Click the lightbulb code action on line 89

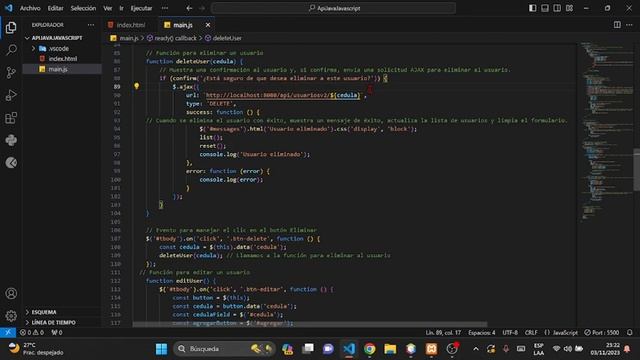click(136, 86)
